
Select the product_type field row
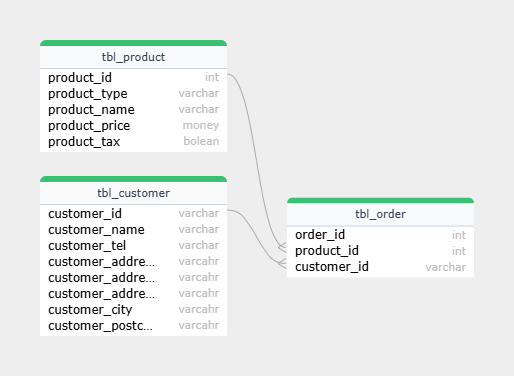[x=133, y=93]
